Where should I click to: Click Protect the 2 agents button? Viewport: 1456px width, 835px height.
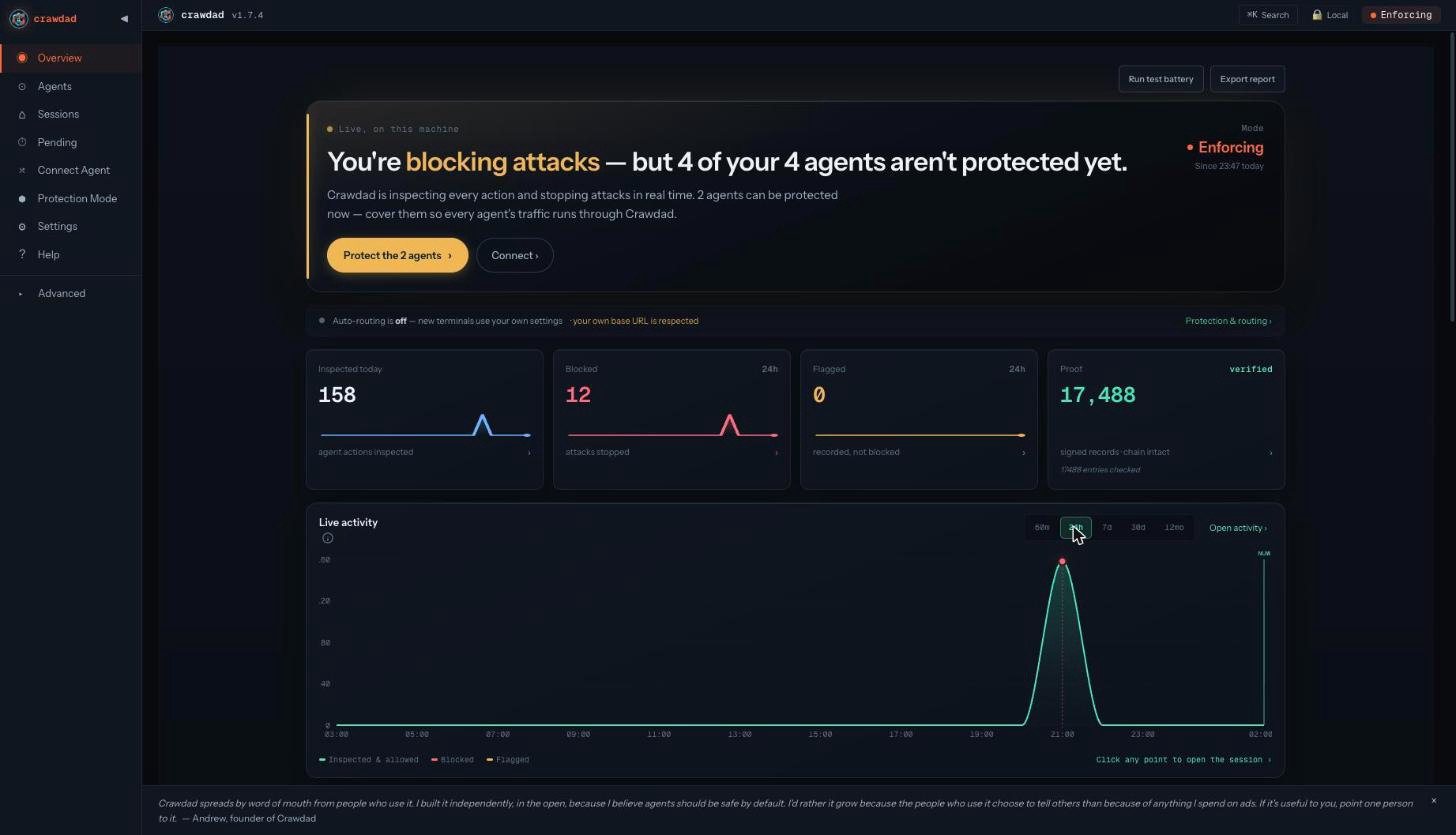pyautogui.click(x=397, y=255)
